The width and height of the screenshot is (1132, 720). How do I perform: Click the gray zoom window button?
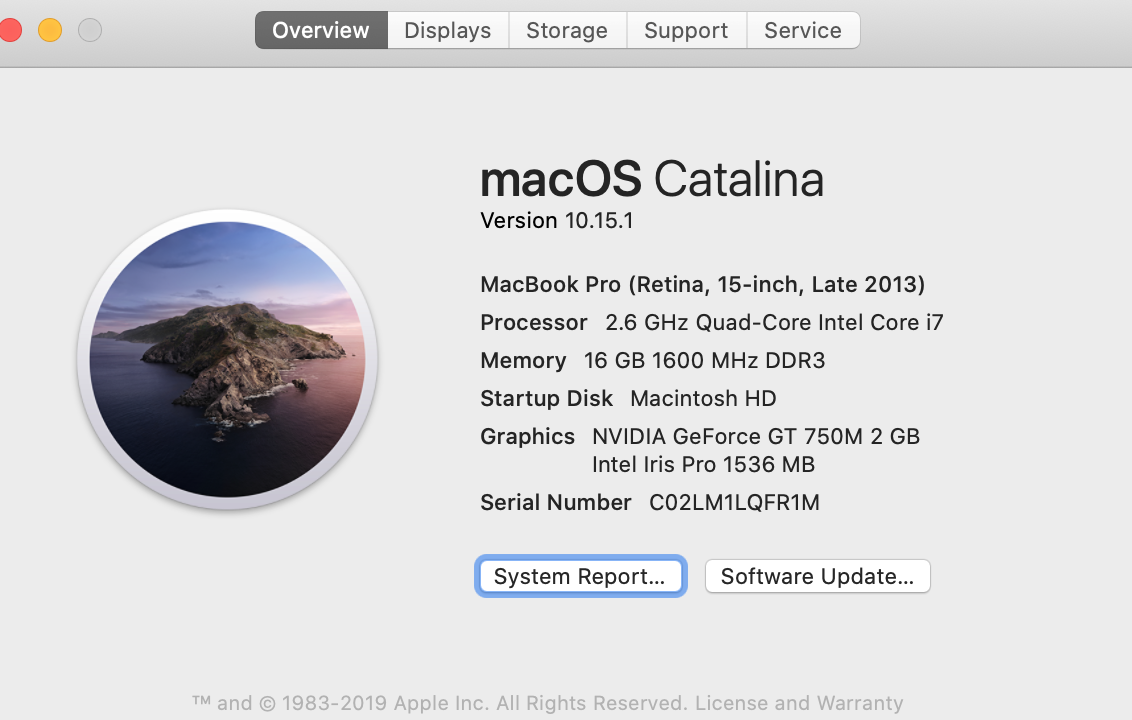click(90, 31)
